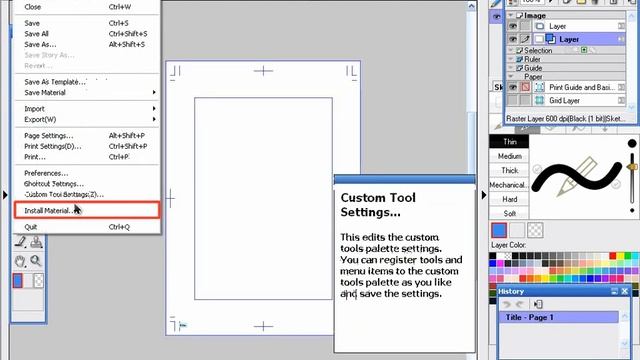This screenshot has height=360, width=640.
Task: Open properties button of the Print Guide row
Action: (x=621, y=87)
